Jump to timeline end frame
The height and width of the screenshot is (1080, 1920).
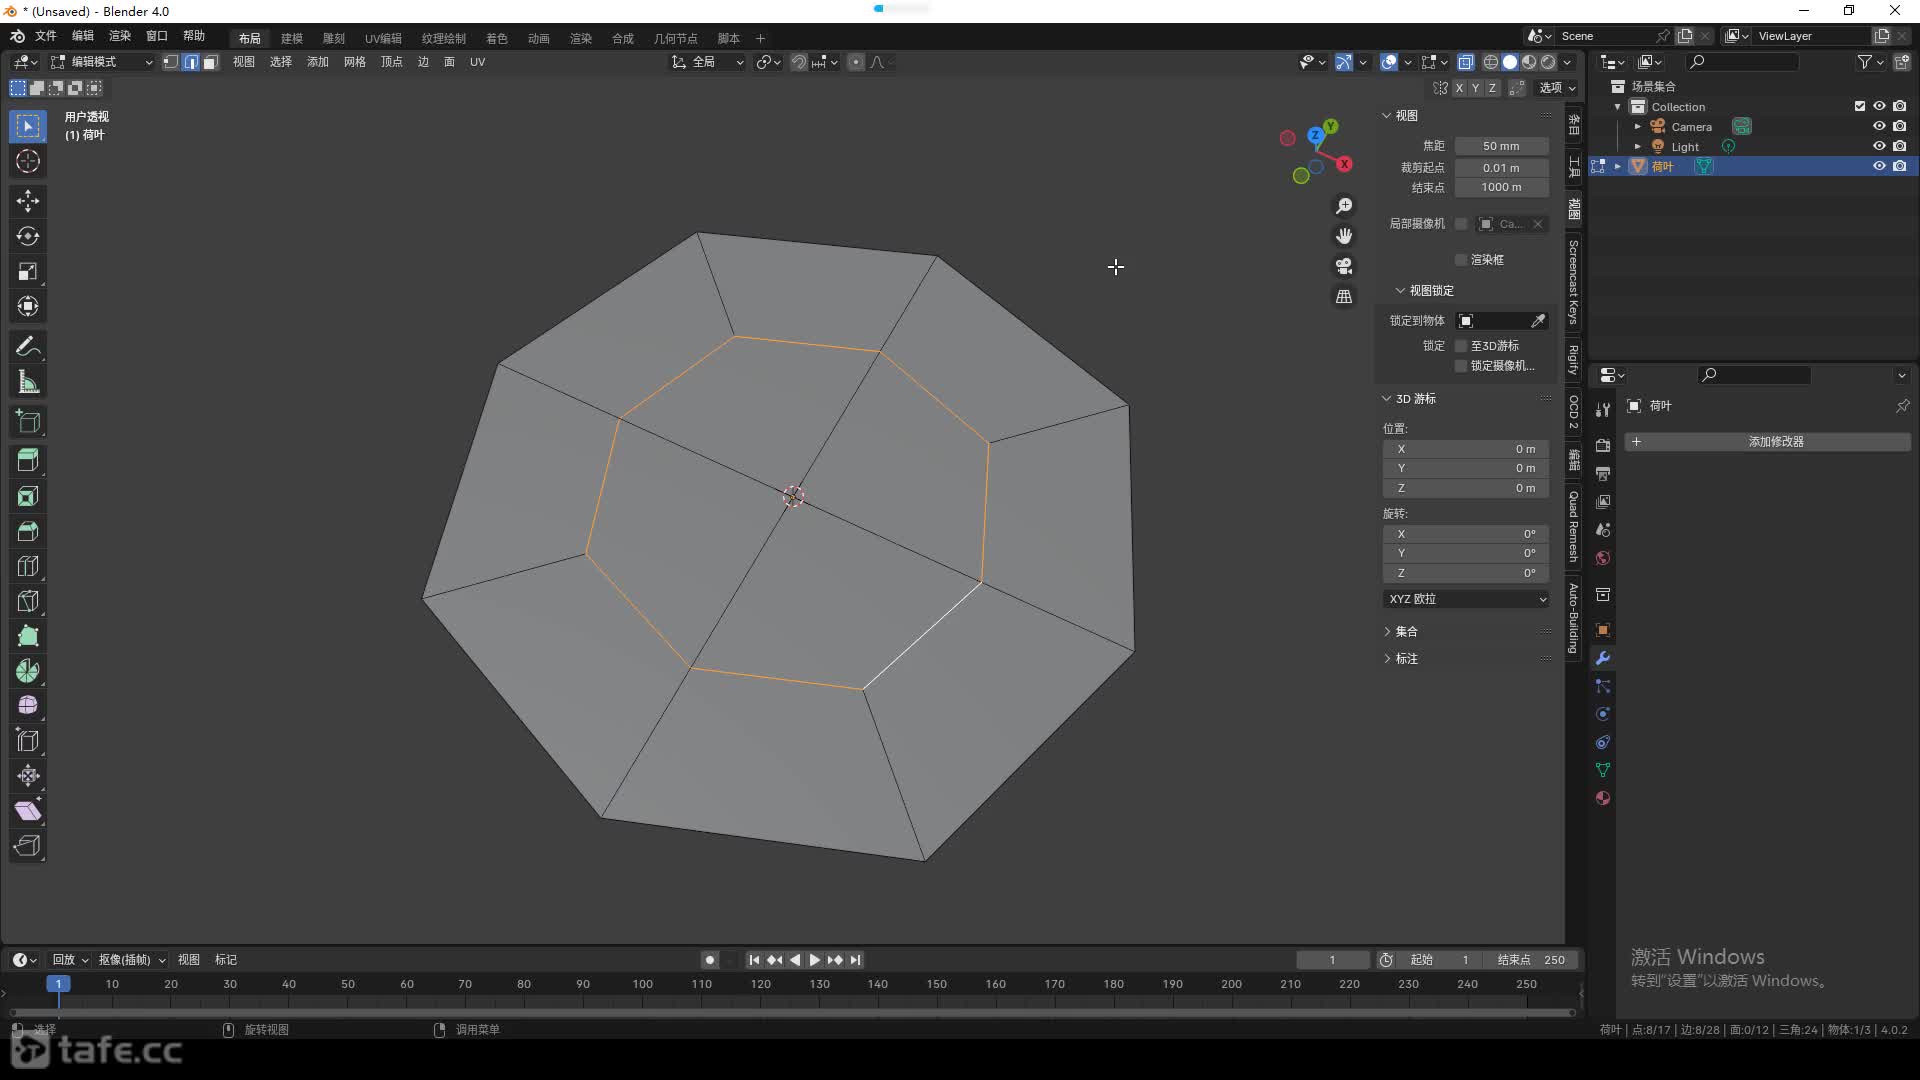(856, 960)
